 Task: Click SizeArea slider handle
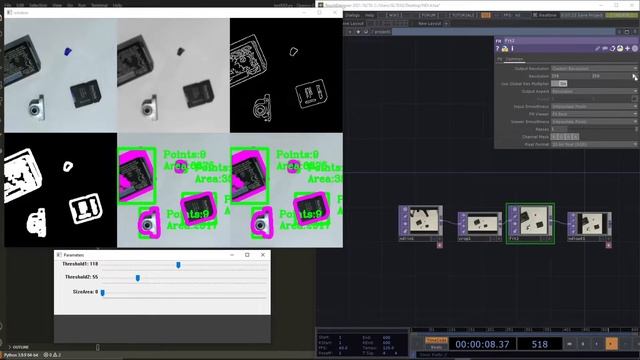coord(102,293)
